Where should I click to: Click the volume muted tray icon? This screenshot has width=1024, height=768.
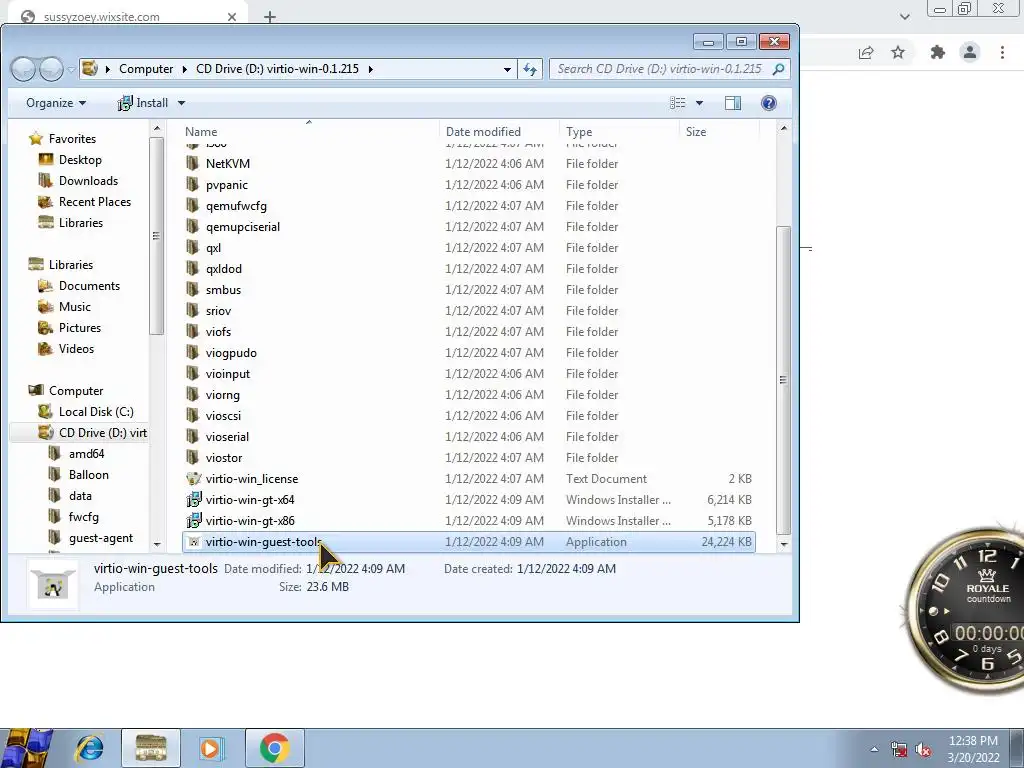pos(923,750)
